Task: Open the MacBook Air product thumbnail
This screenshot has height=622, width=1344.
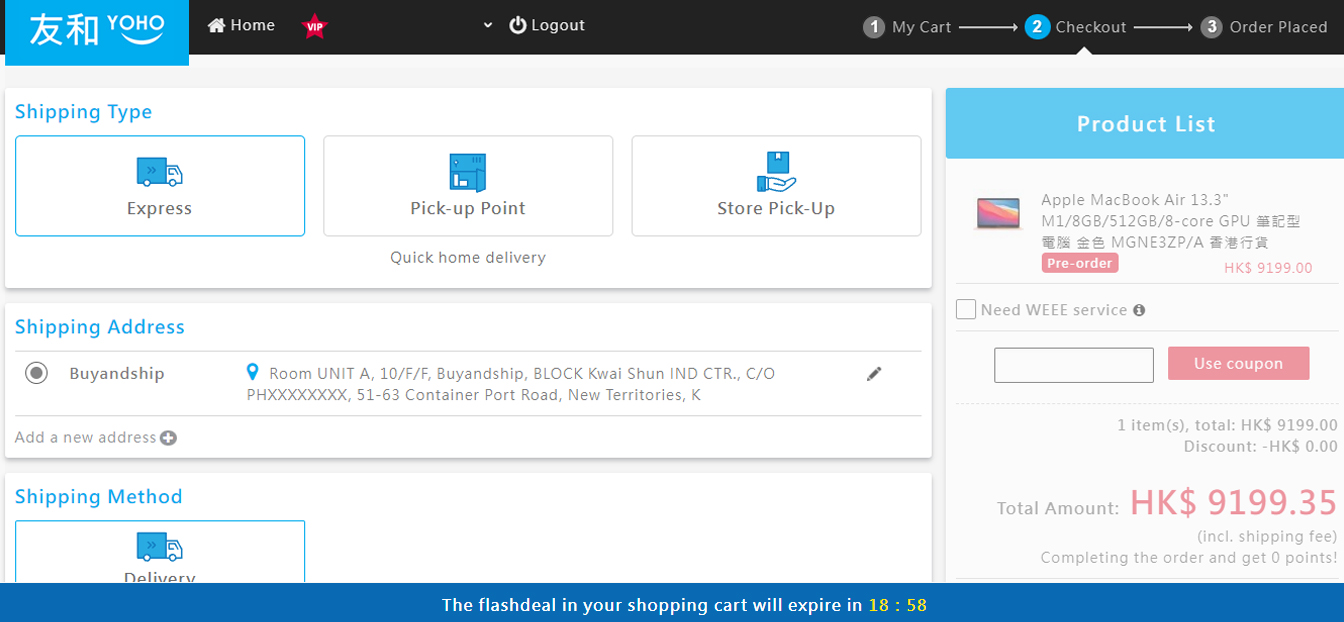Action: click(x=998, y=212)
